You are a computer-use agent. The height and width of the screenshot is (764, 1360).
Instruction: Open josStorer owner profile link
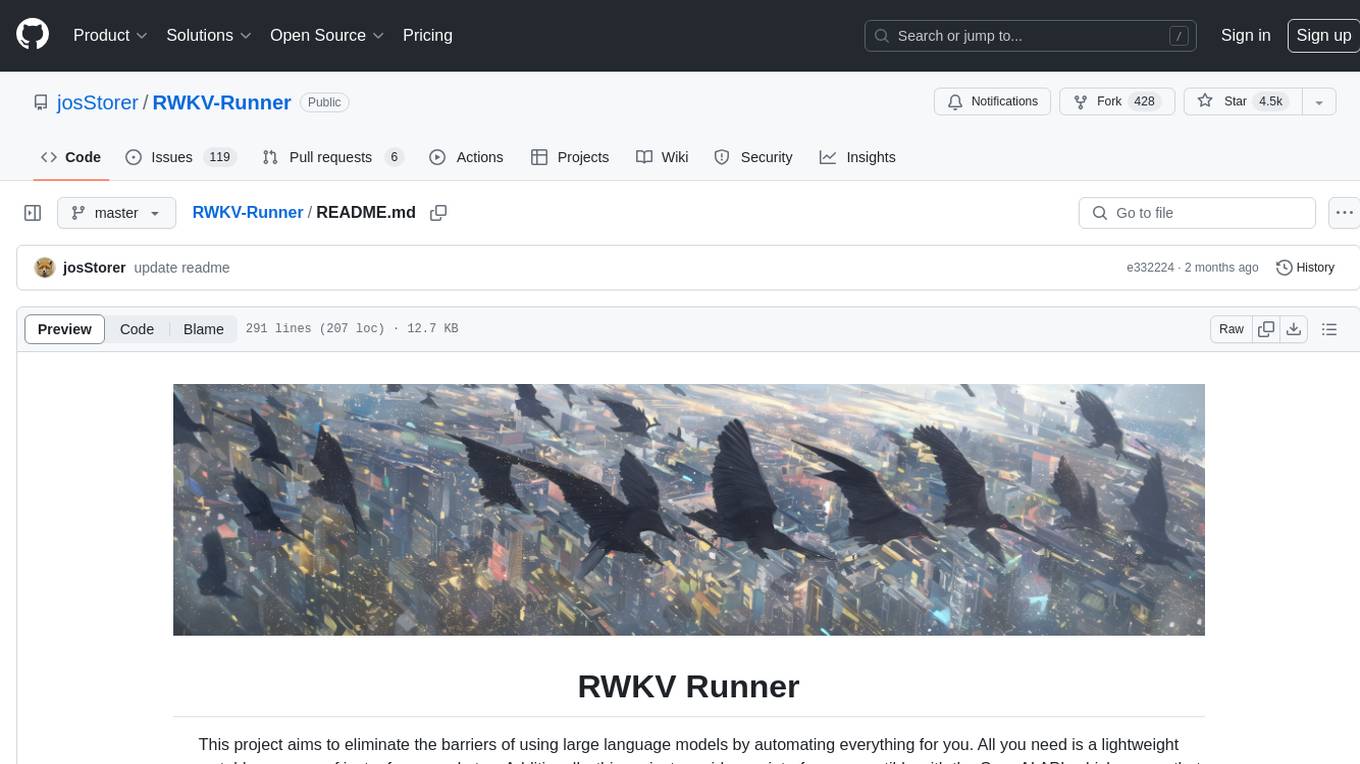(98, 102)
